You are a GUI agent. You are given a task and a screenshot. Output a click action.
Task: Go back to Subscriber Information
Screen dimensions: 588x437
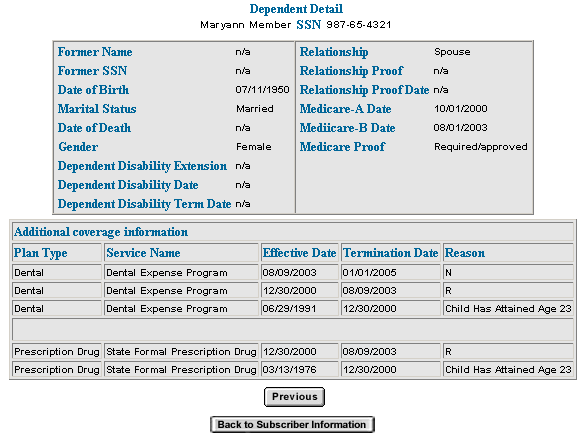292,424
